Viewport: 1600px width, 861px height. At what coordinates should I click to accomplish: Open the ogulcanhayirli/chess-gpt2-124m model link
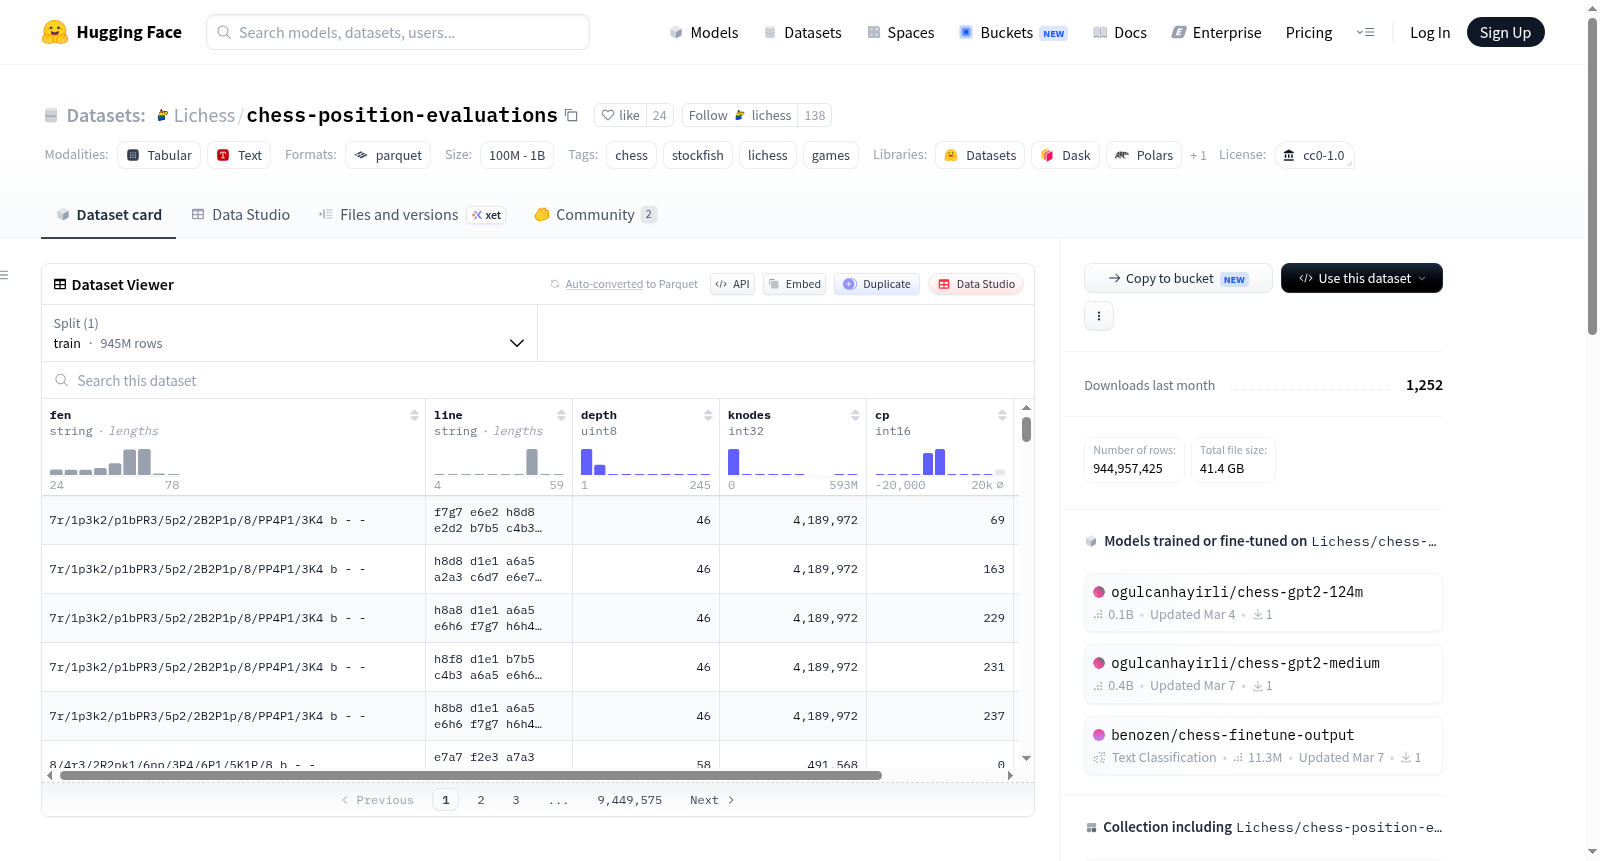pyautogui.click(x=1237, y=591)
